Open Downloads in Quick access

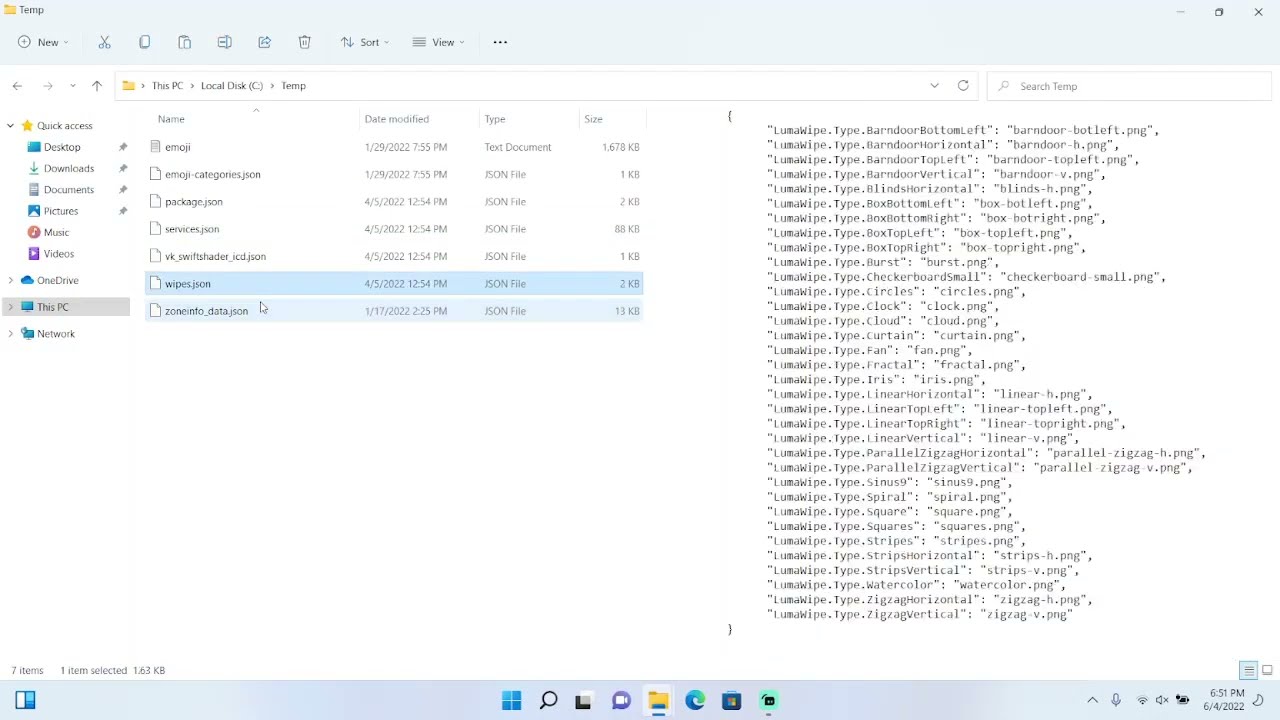pos(69,169)
